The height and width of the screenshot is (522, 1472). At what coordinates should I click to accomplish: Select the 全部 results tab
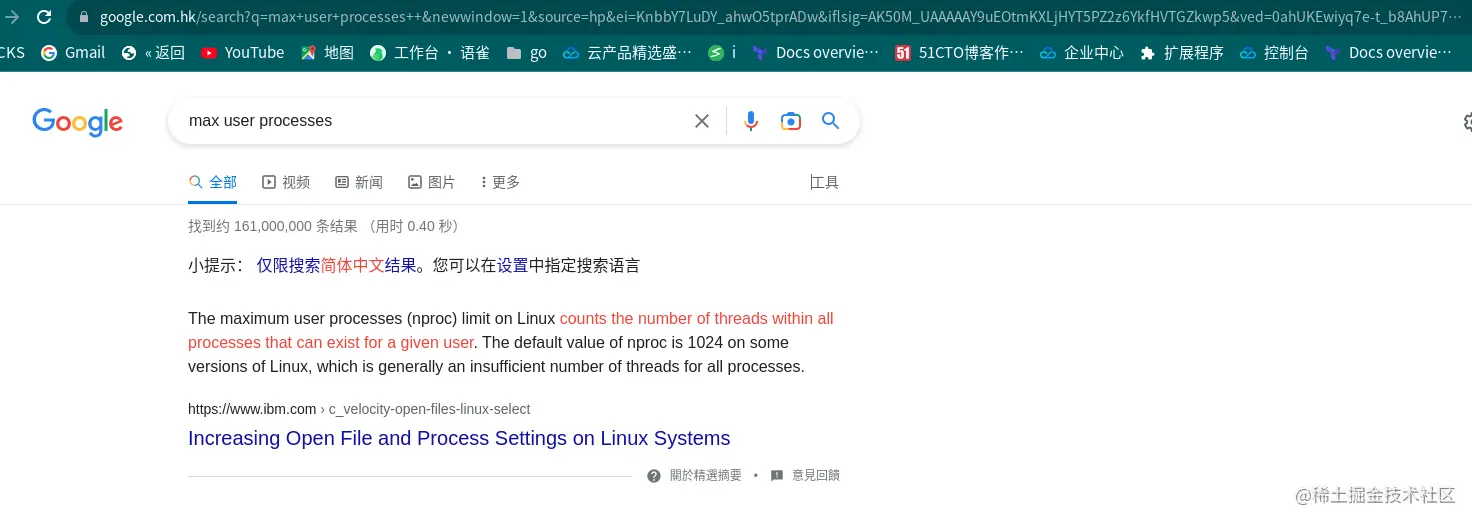[213, 182]
